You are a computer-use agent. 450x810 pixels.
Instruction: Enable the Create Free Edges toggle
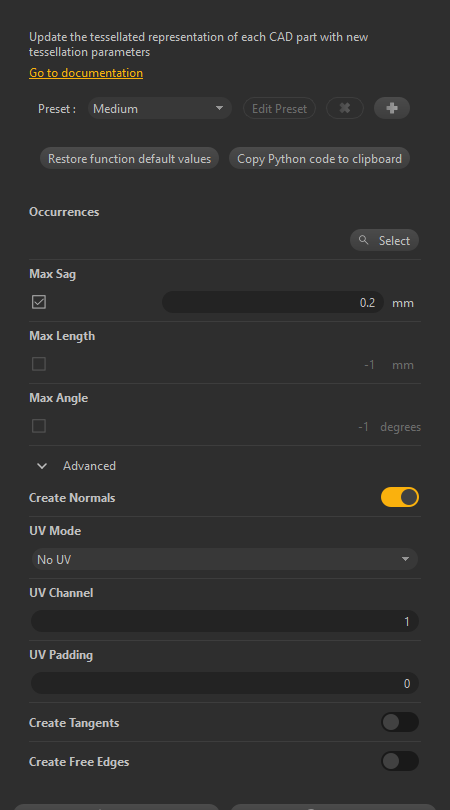400,761
